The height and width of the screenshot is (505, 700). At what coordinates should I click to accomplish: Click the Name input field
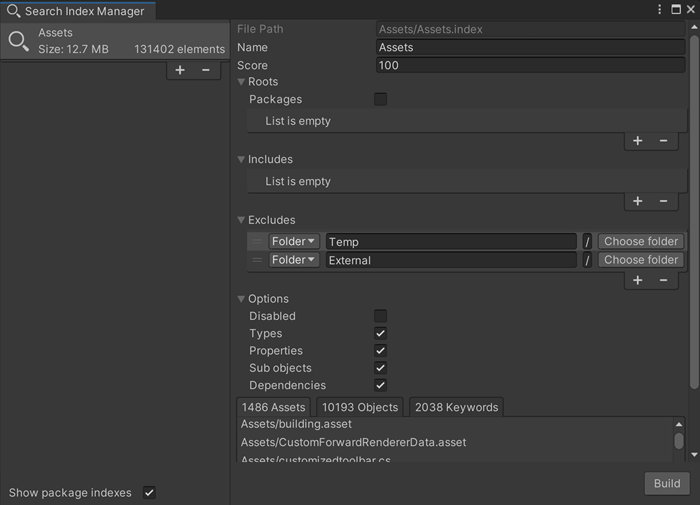coord(530,47)
